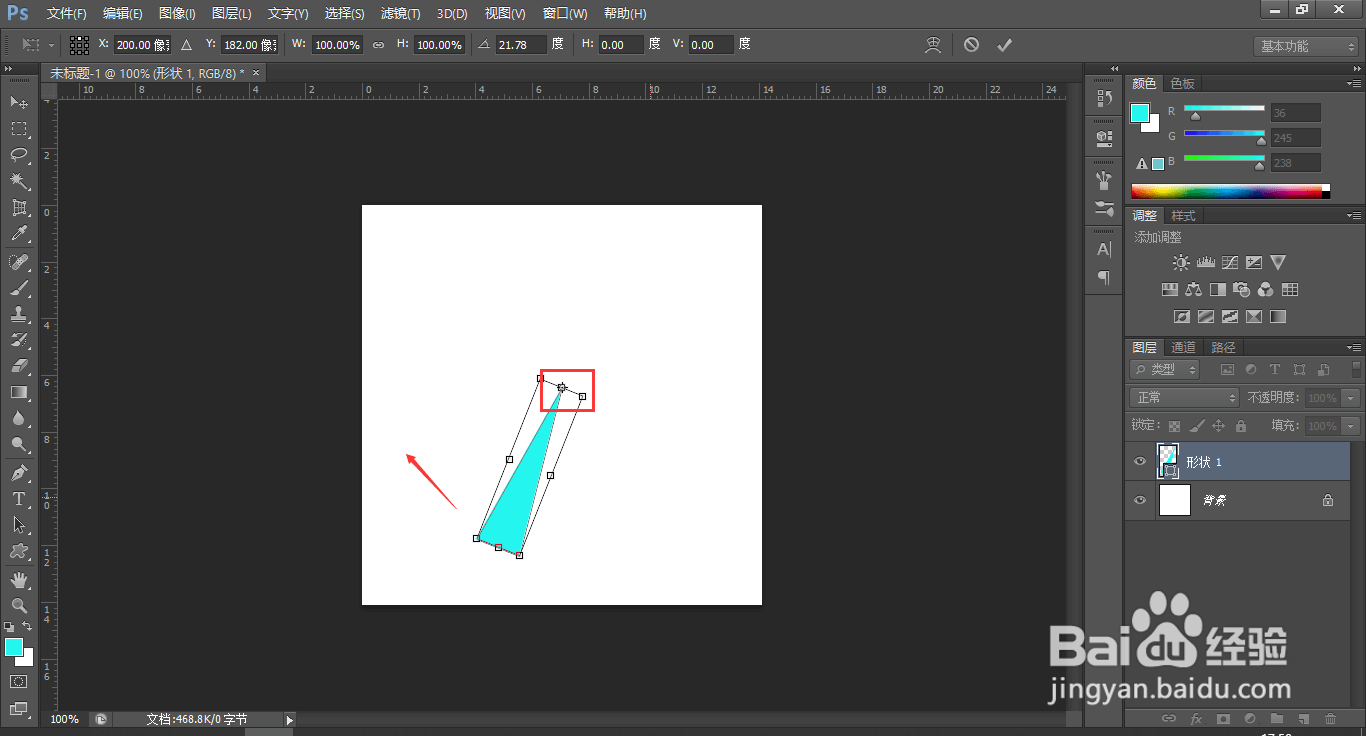The image size is (1366, 736).
Task: Open the 滤镜(T) menu
Action: [400, 14]
